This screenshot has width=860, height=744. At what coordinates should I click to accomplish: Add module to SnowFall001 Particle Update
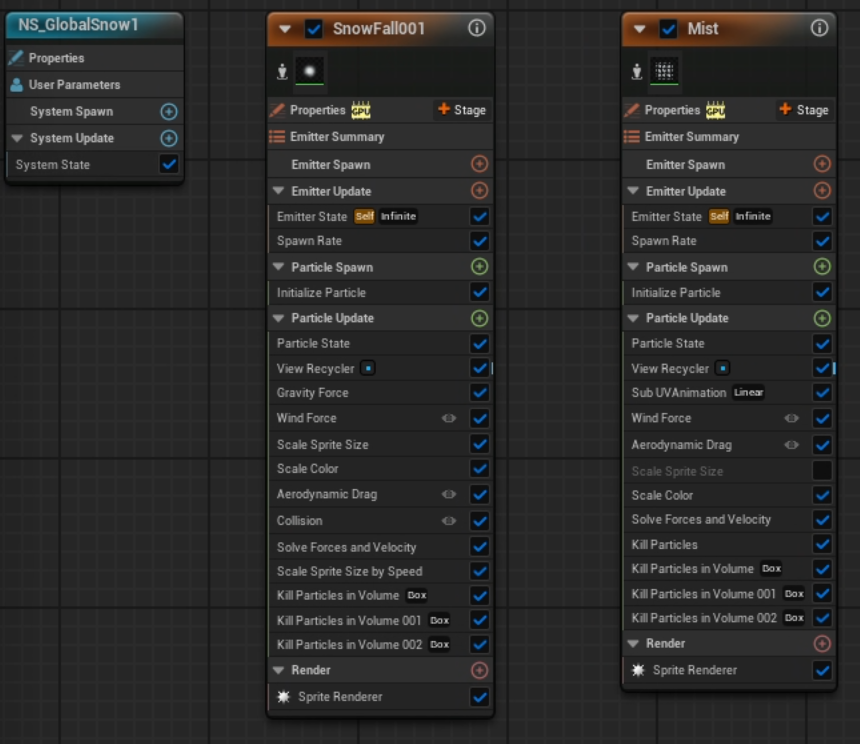click(479, 318)
